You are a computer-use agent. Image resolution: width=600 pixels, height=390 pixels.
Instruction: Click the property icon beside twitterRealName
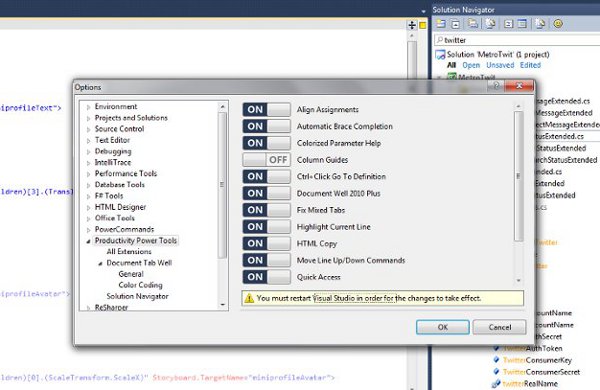[x=496, y=383]
